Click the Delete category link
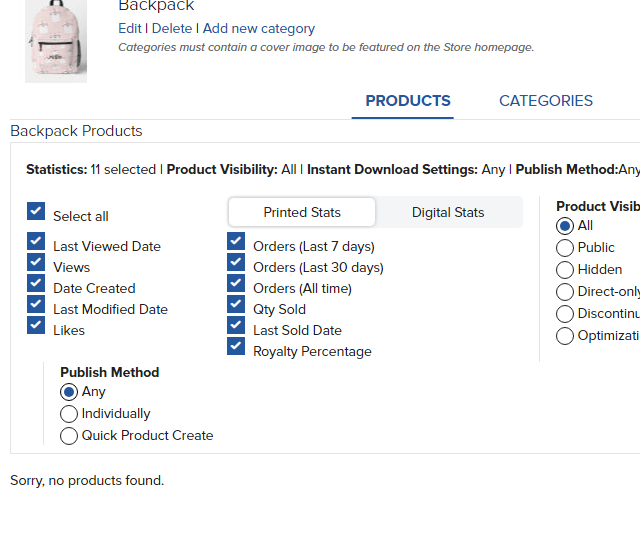The image size is (640, 555). [172, 29]
